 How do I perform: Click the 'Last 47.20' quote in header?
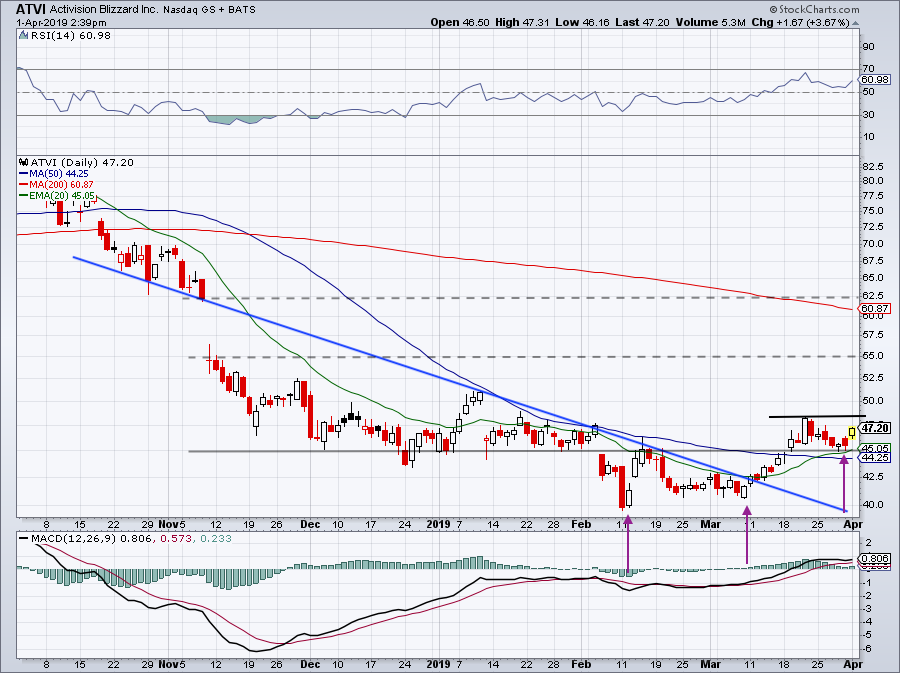point(642,22)
